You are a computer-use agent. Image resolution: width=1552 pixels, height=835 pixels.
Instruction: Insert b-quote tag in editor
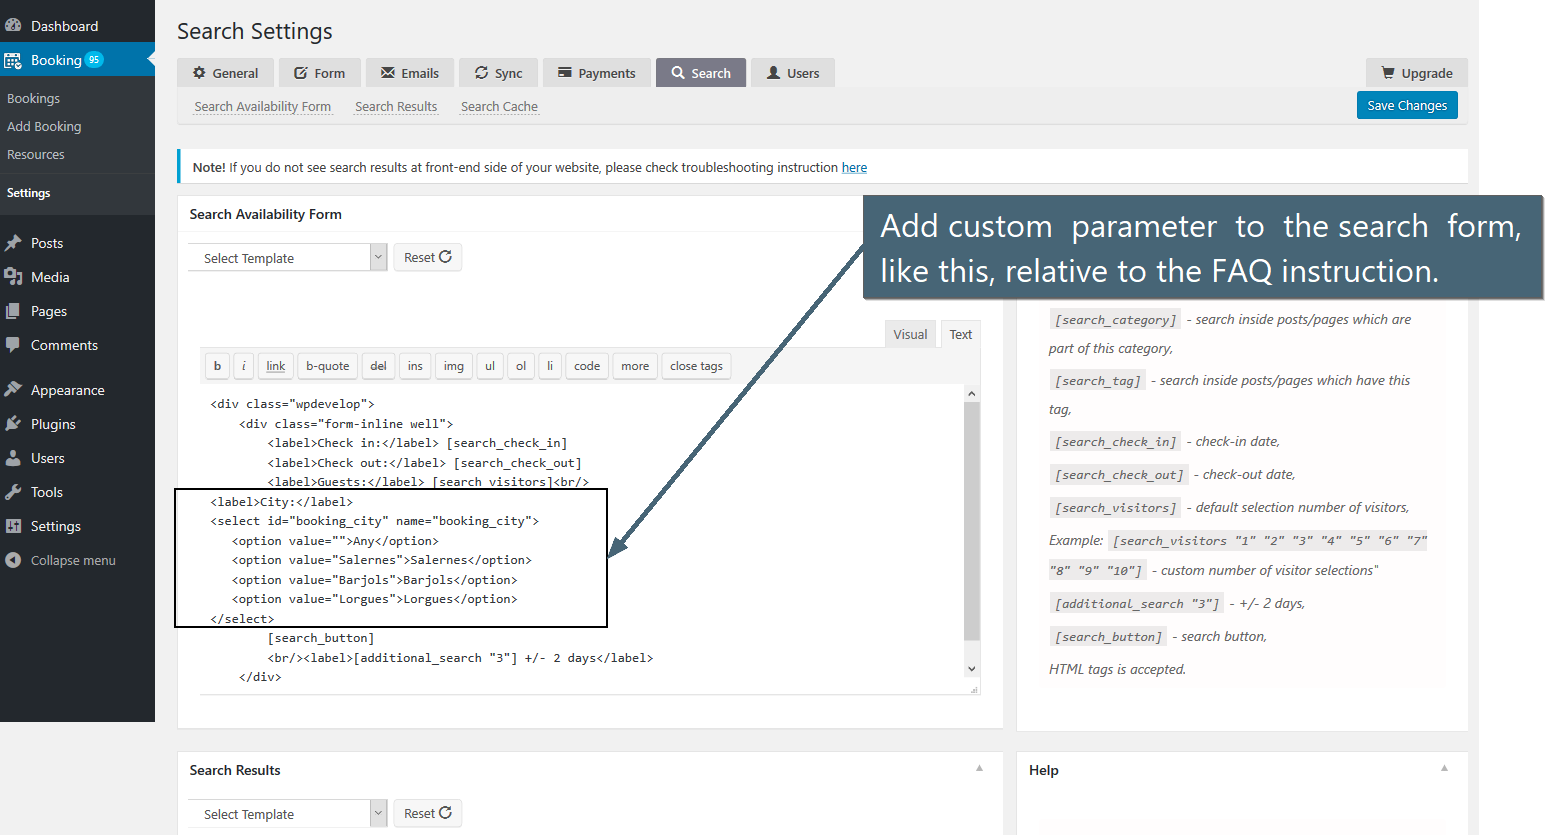[328, 366]
